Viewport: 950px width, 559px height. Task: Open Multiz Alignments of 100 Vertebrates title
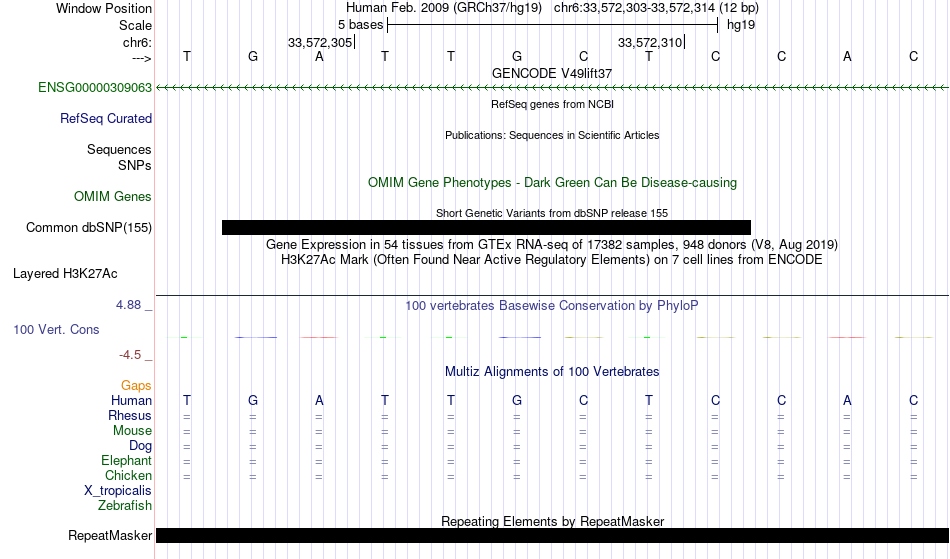pos(552,371)
